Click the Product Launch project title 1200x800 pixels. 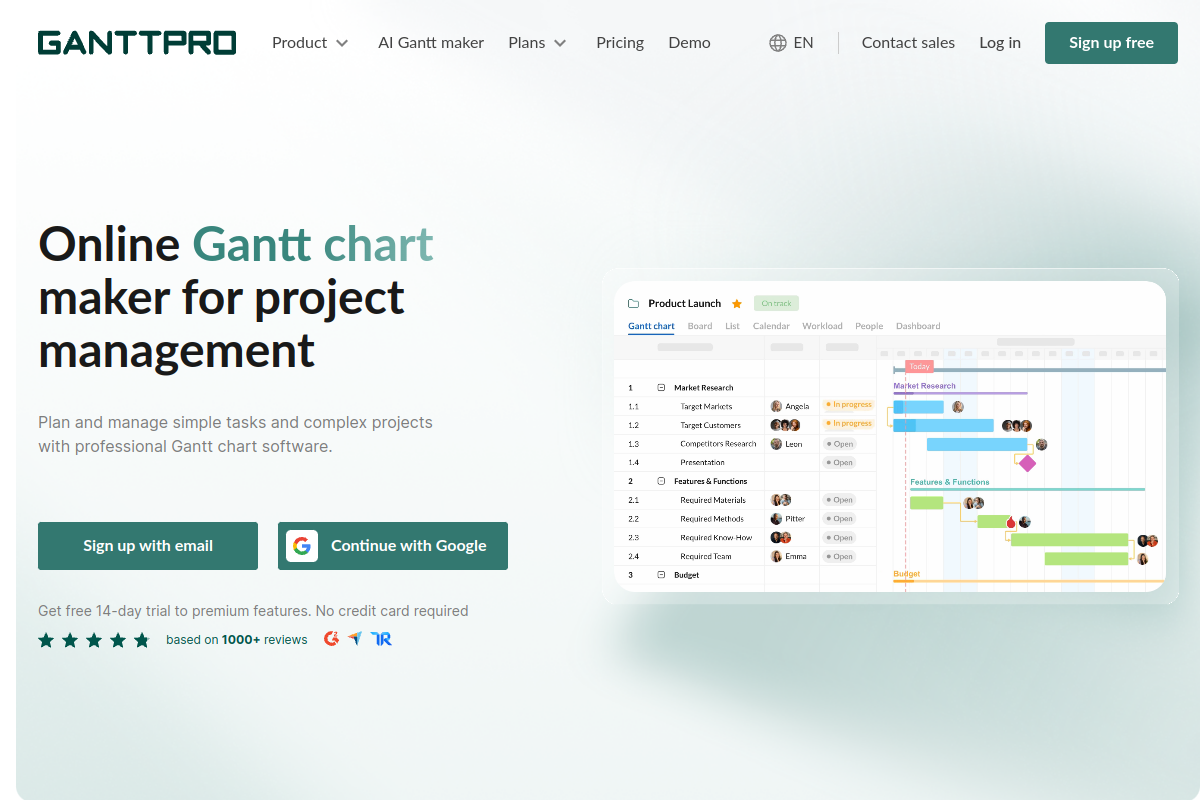click(684, 303)
